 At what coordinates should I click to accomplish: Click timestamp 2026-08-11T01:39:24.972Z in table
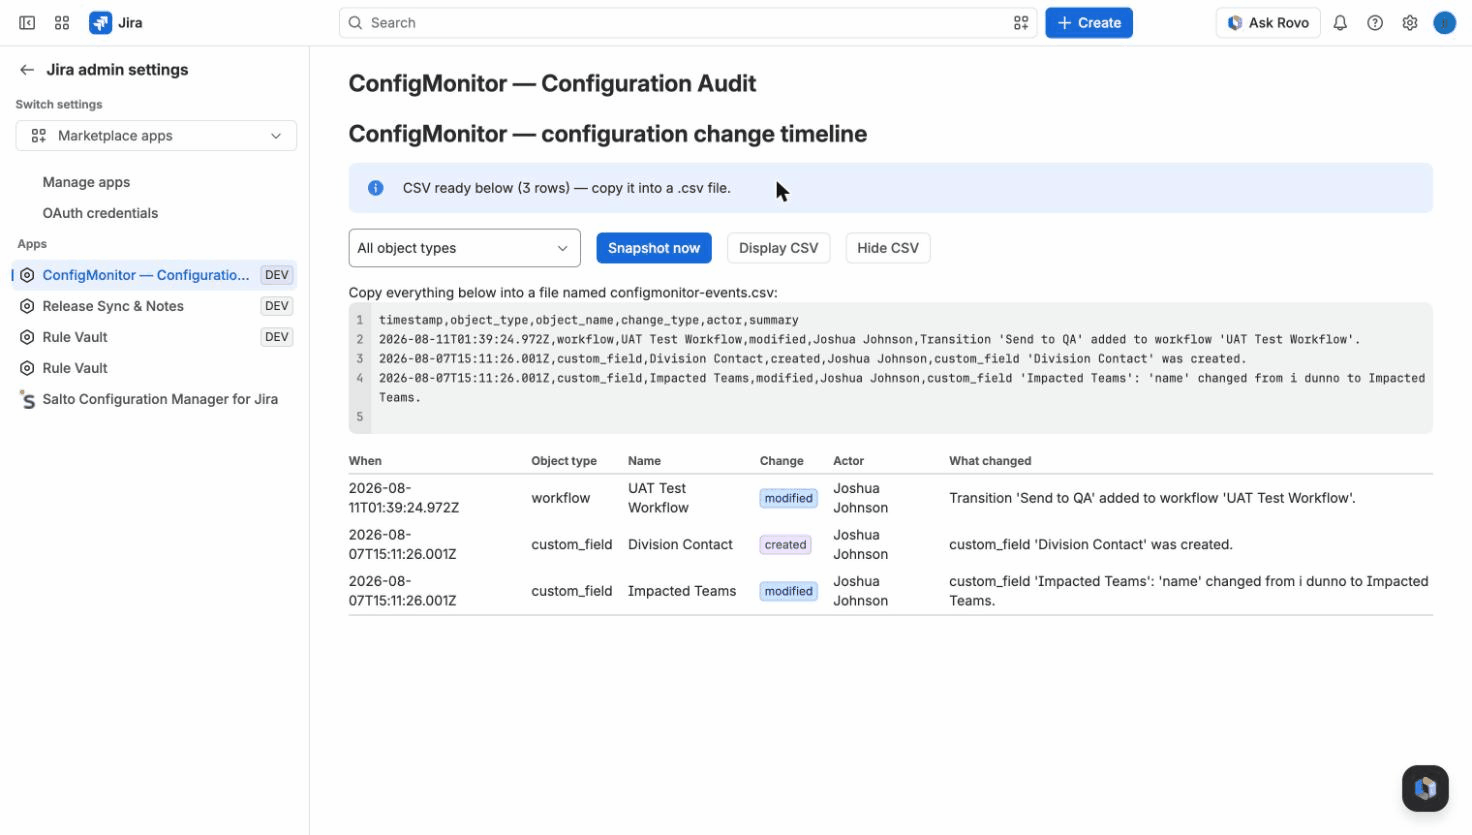(404, 498)
